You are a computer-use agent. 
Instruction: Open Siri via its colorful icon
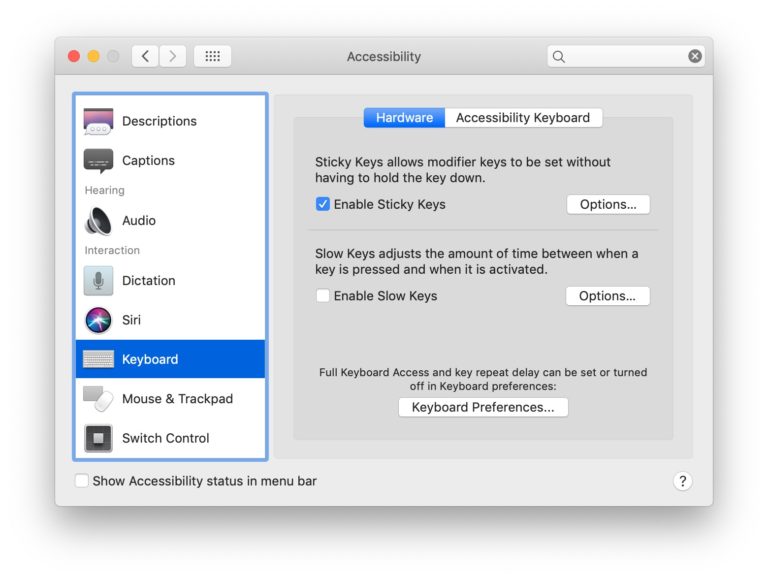(x=98, y=320)
